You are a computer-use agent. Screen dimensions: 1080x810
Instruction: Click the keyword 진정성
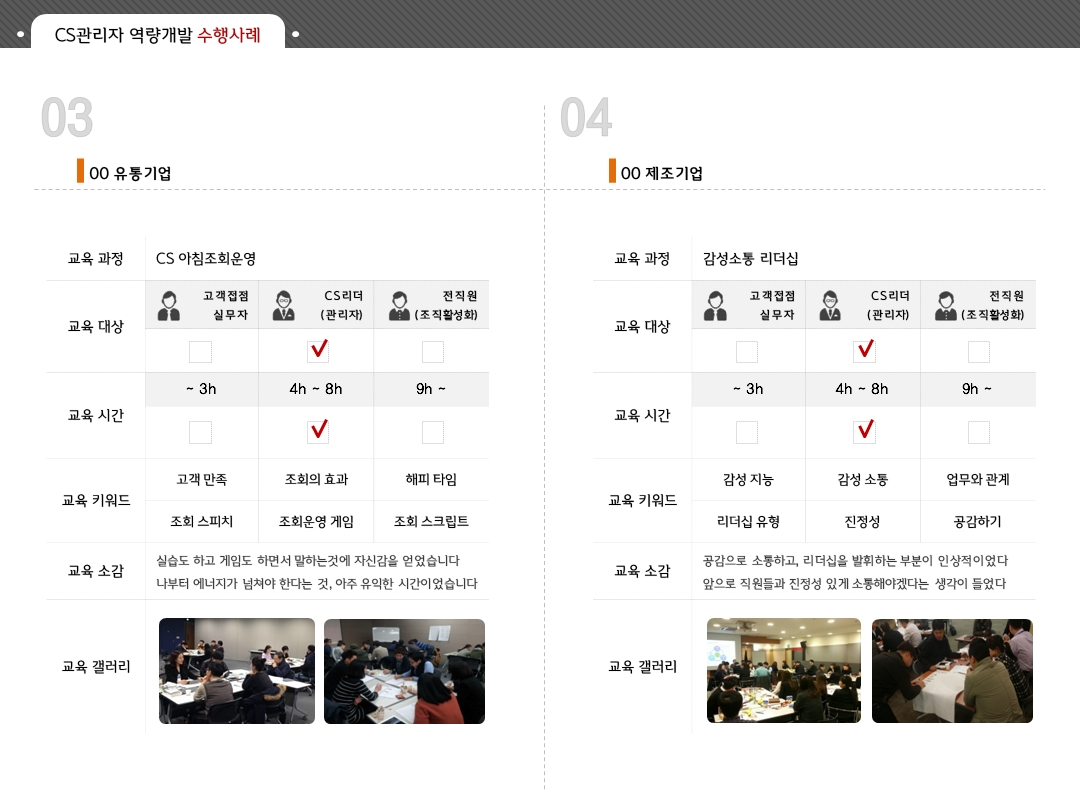pos(862,521)
